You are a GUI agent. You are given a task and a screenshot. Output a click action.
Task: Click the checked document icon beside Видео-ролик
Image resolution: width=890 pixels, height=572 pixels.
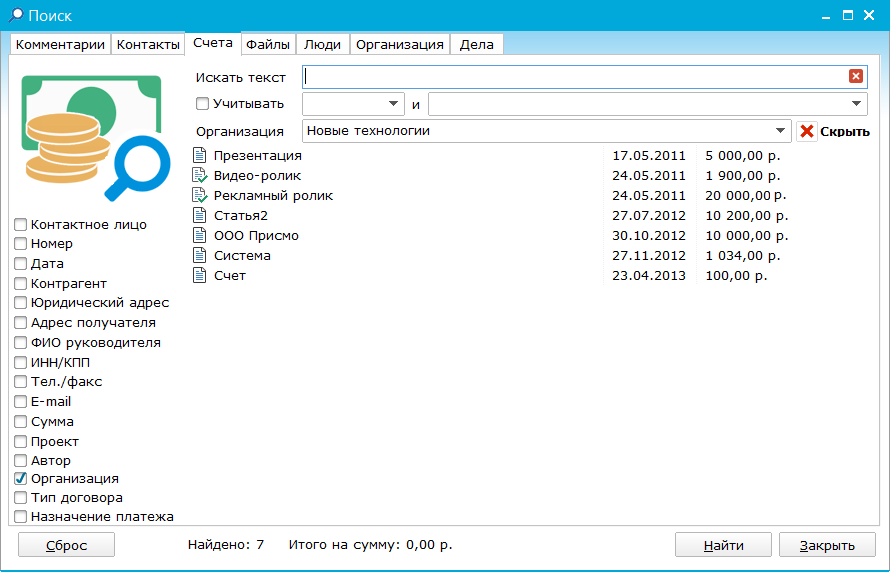(x=199, y=176)
